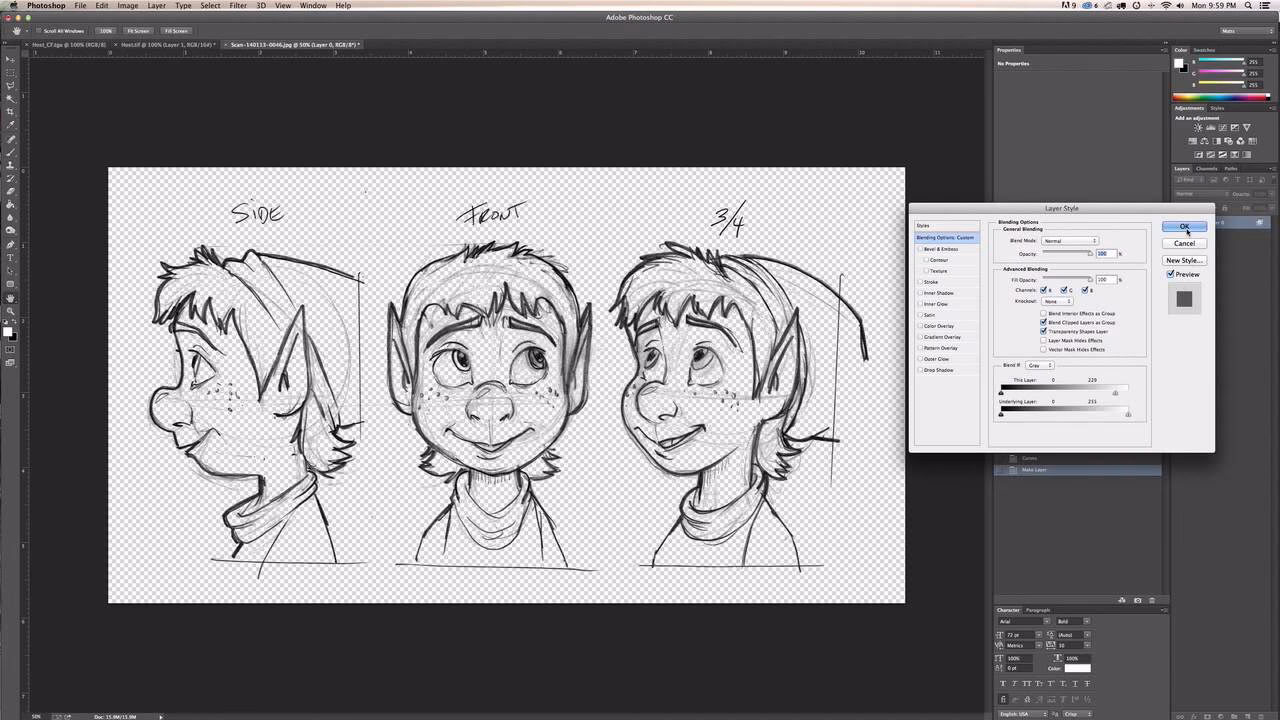The height and width of the screenshot is (720, 1280).
Task: Enable the Layer Mask Hides Effects checkbox
Action: [1043, 340]
